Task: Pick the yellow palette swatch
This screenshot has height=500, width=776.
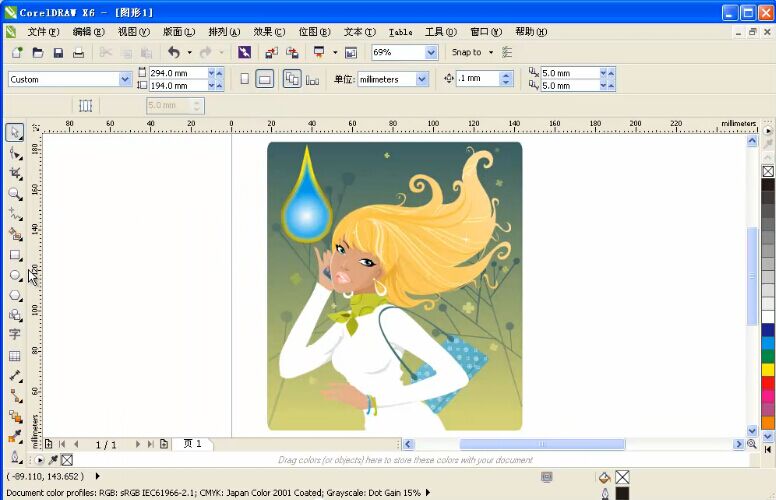Action: click(x=768, y=370)
